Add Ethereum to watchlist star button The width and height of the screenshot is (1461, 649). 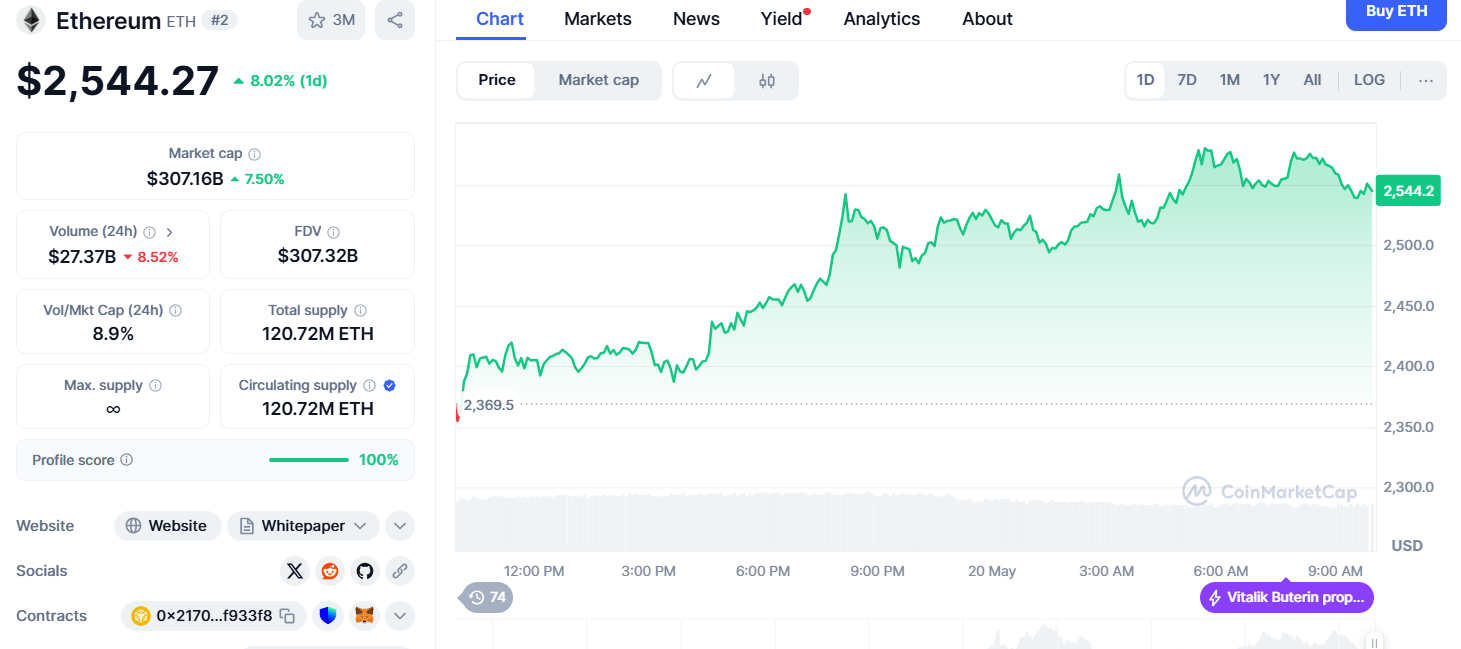pyautogui.click(x=331, y=20)
